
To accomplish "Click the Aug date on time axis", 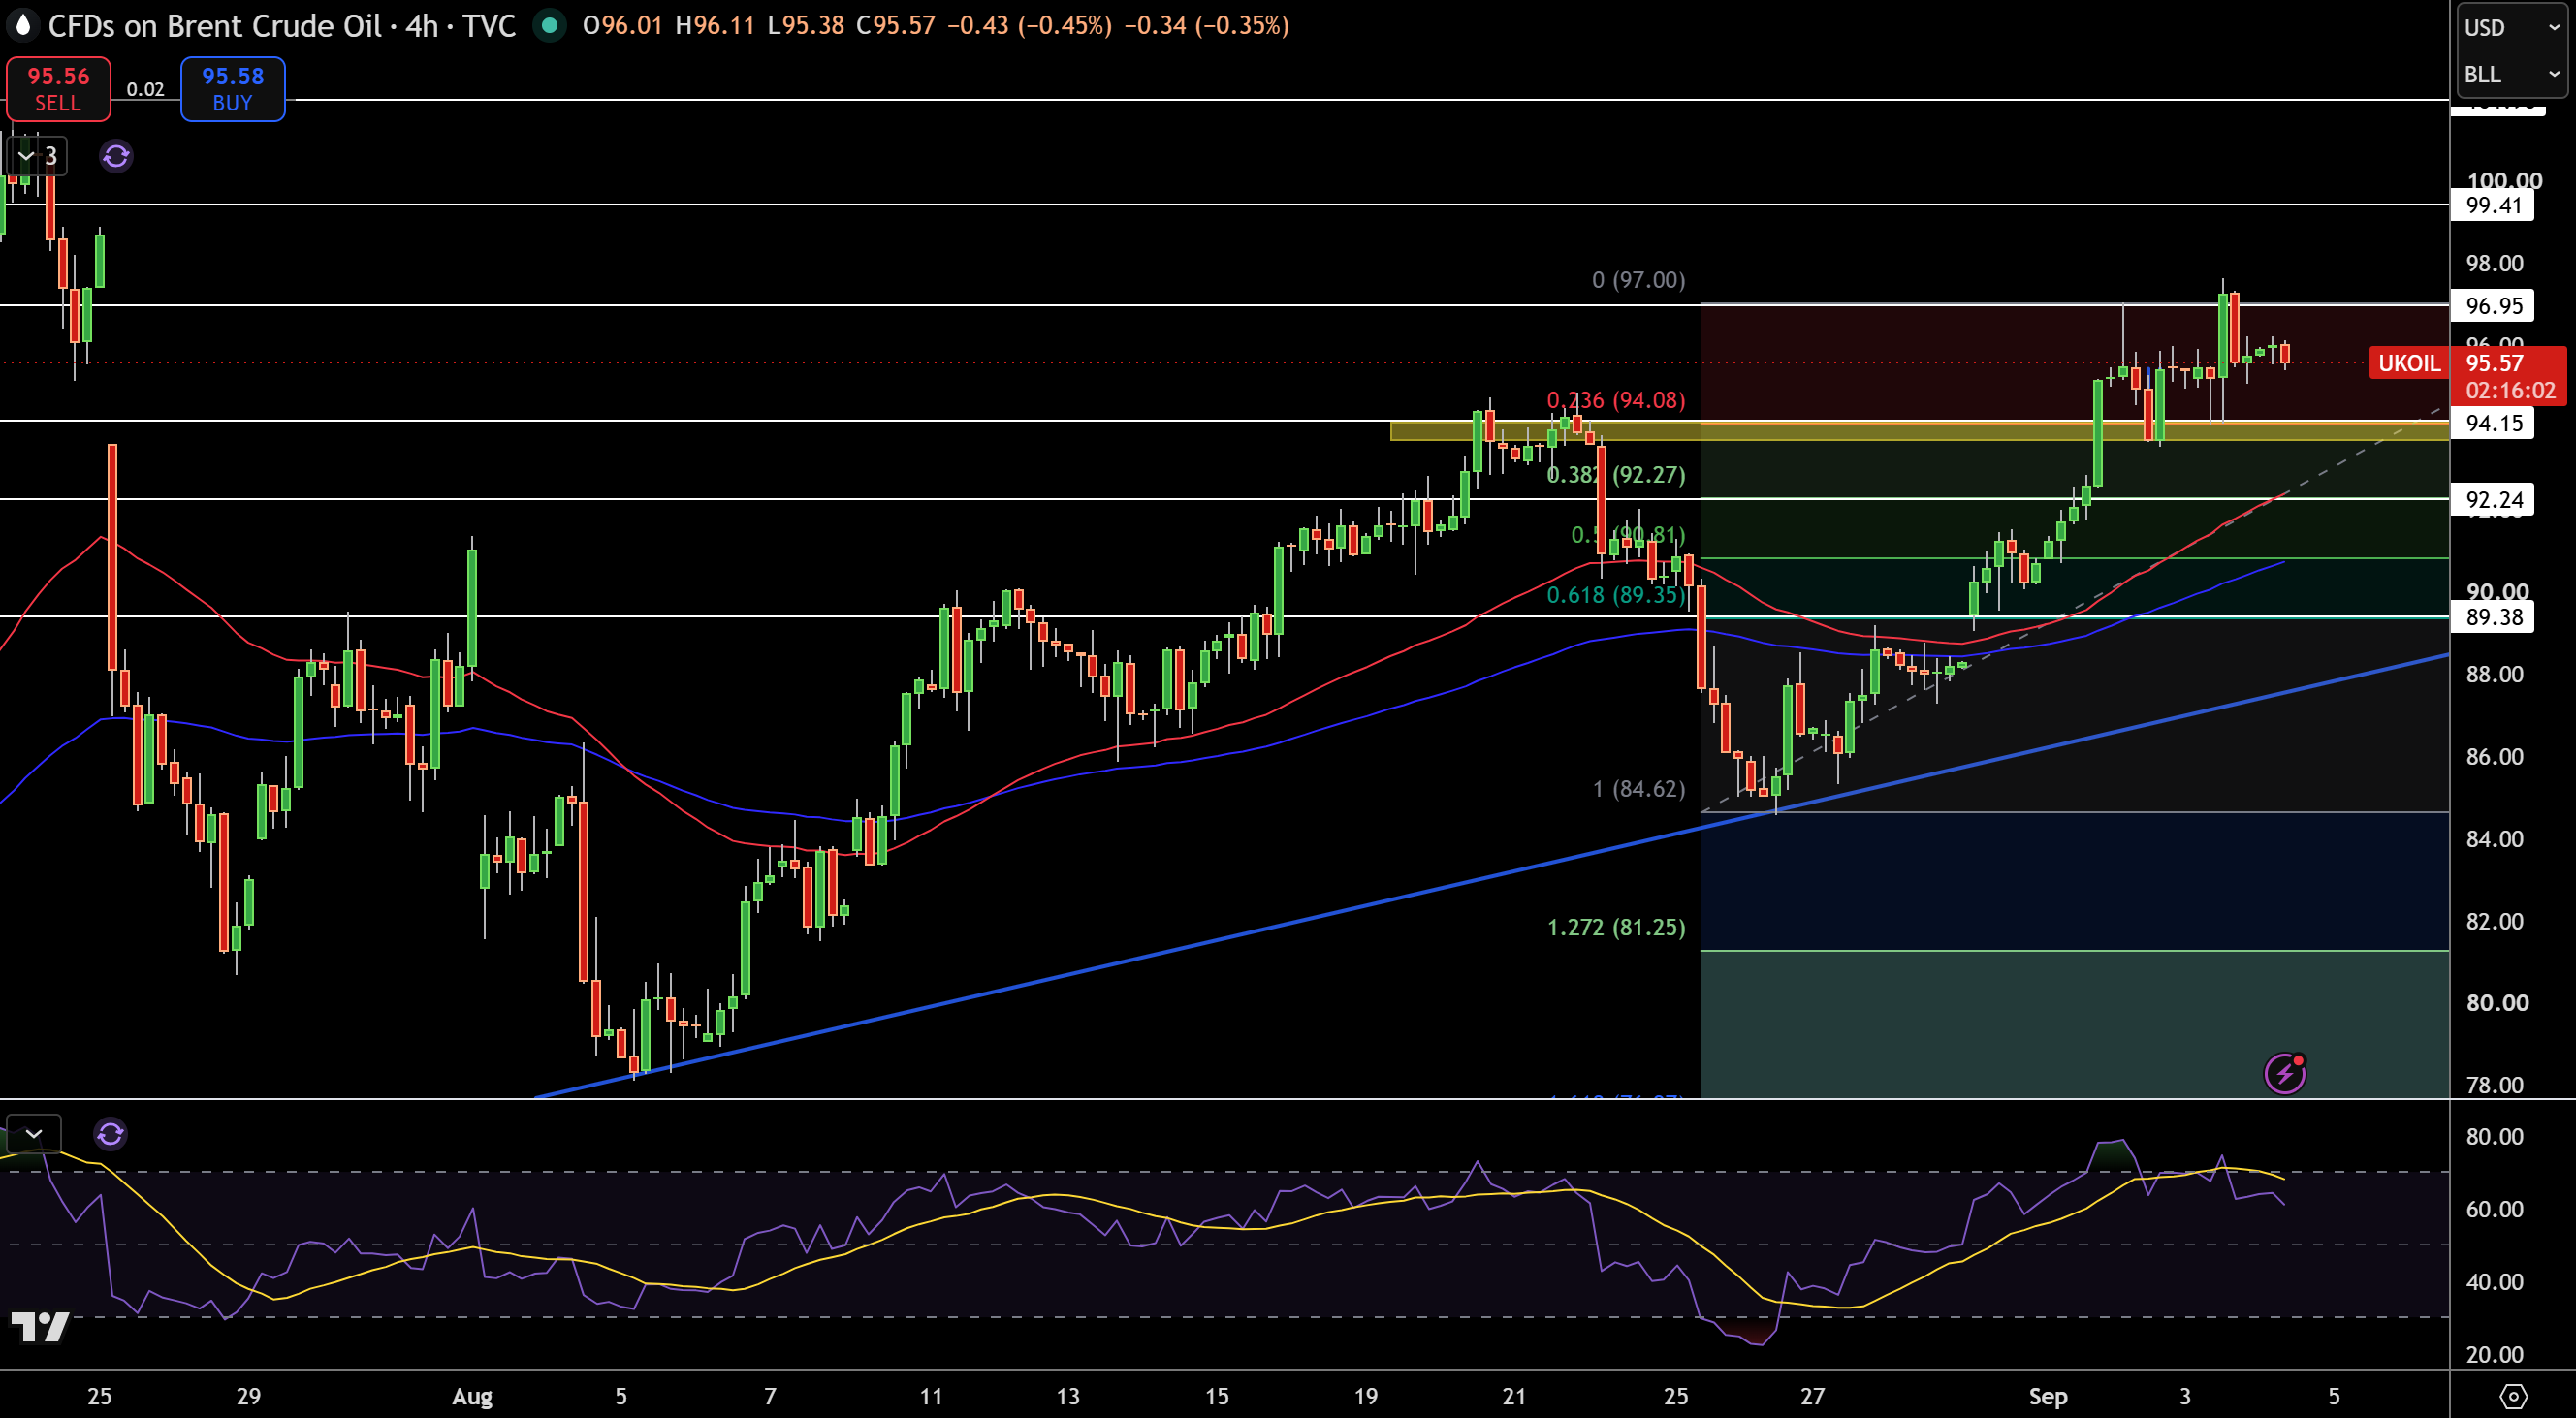I will click(x=472, y=1396).
